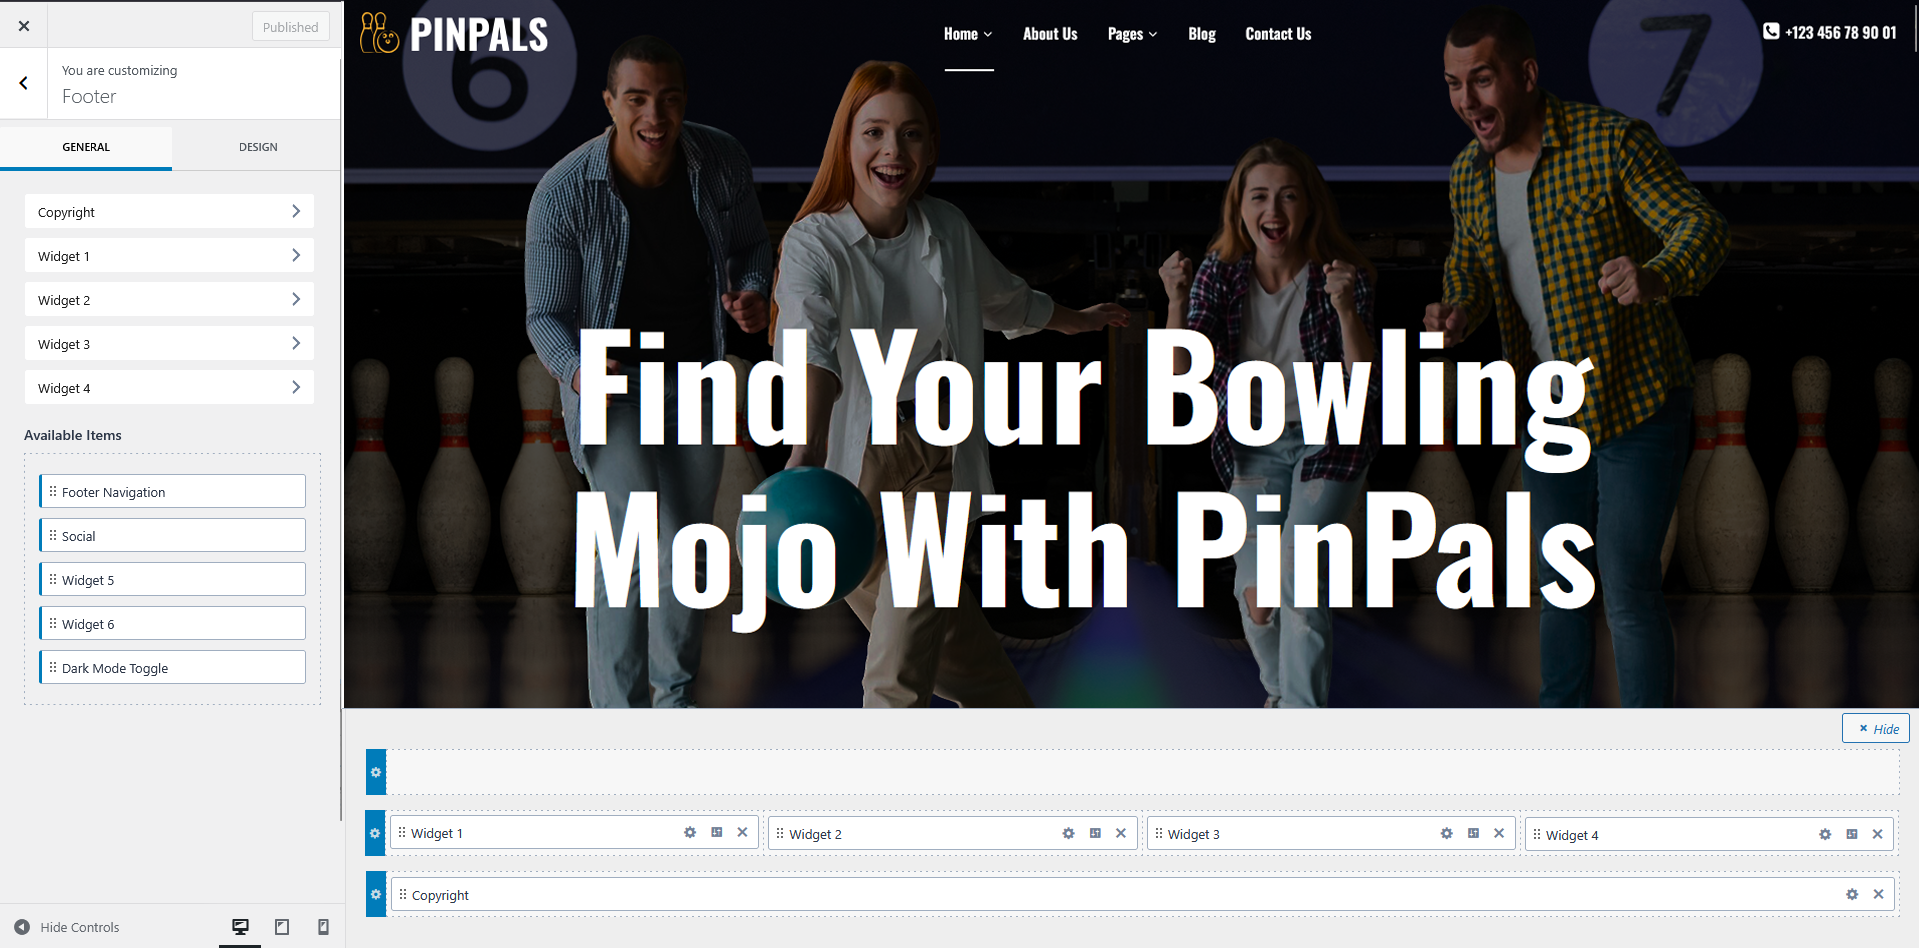
Task: Open settings gear for Widget 1 builder item
Action: tap(690, 832)
